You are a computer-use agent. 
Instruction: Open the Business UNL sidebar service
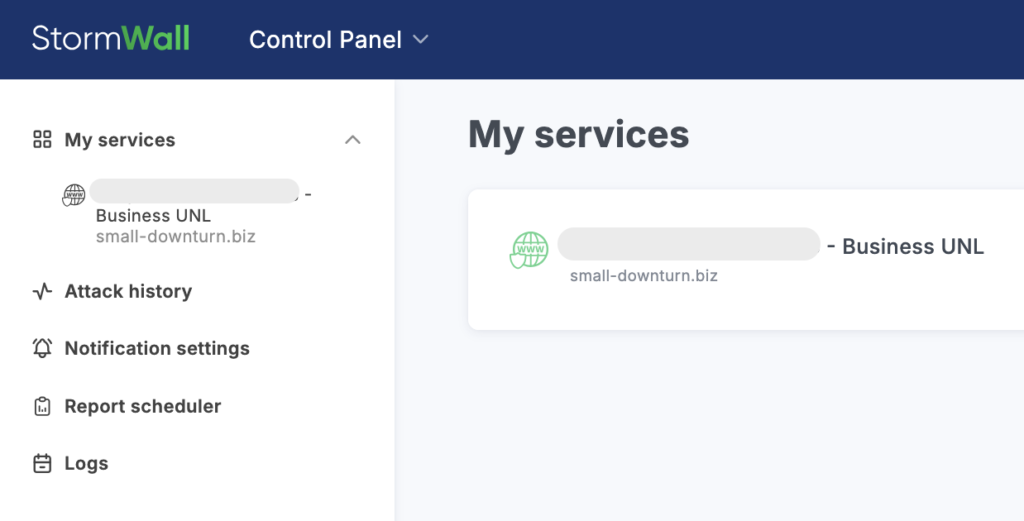[x=153, y=215]
